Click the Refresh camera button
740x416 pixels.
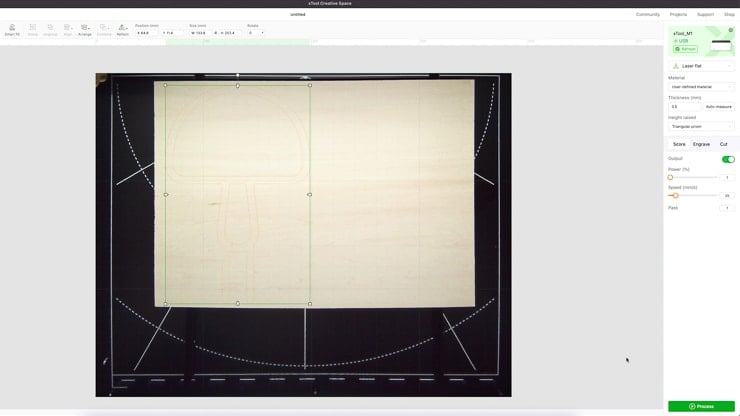point(685,49)
